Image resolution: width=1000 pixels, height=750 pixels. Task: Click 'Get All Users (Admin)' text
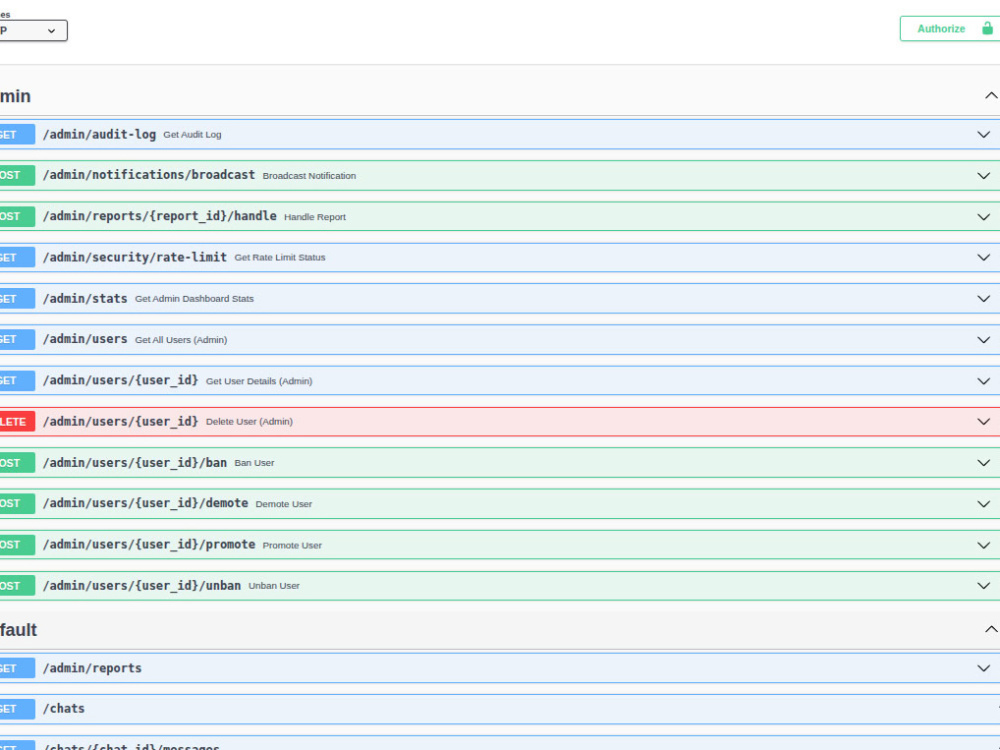(x=181, y=340)
